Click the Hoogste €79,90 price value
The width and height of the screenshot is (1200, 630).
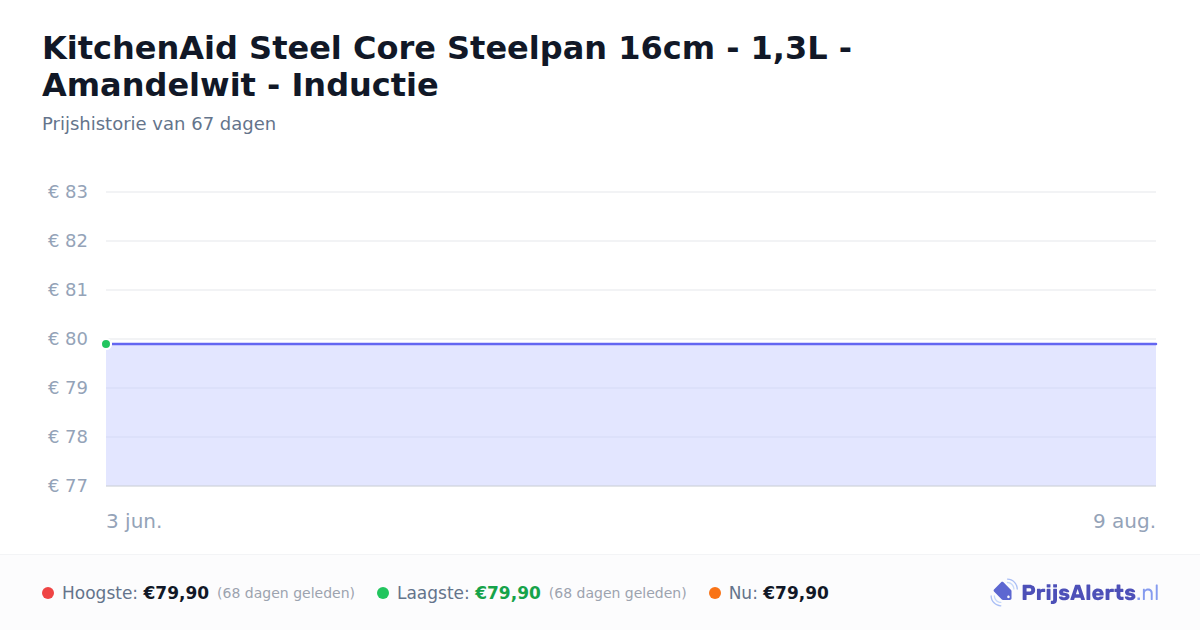click(176, 593)
